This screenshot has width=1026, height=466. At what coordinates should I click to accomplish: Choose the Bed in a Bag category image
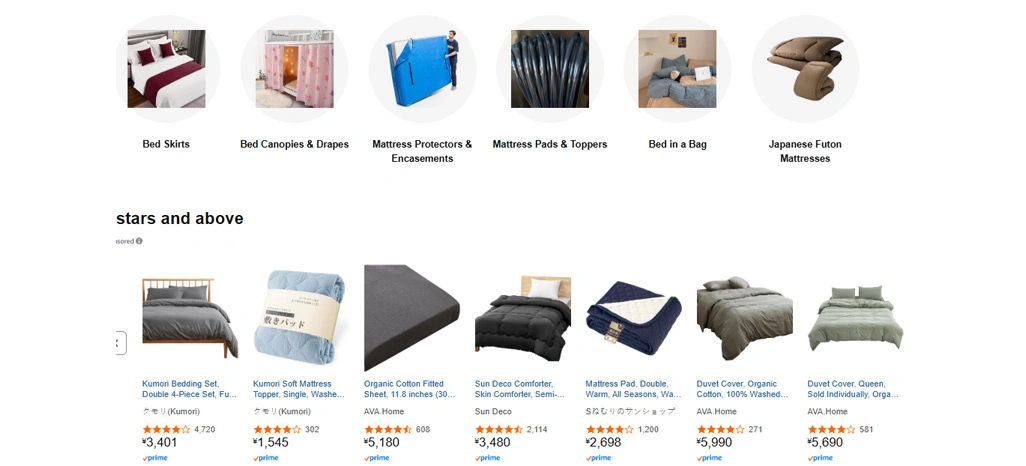(x=677, y=69)
